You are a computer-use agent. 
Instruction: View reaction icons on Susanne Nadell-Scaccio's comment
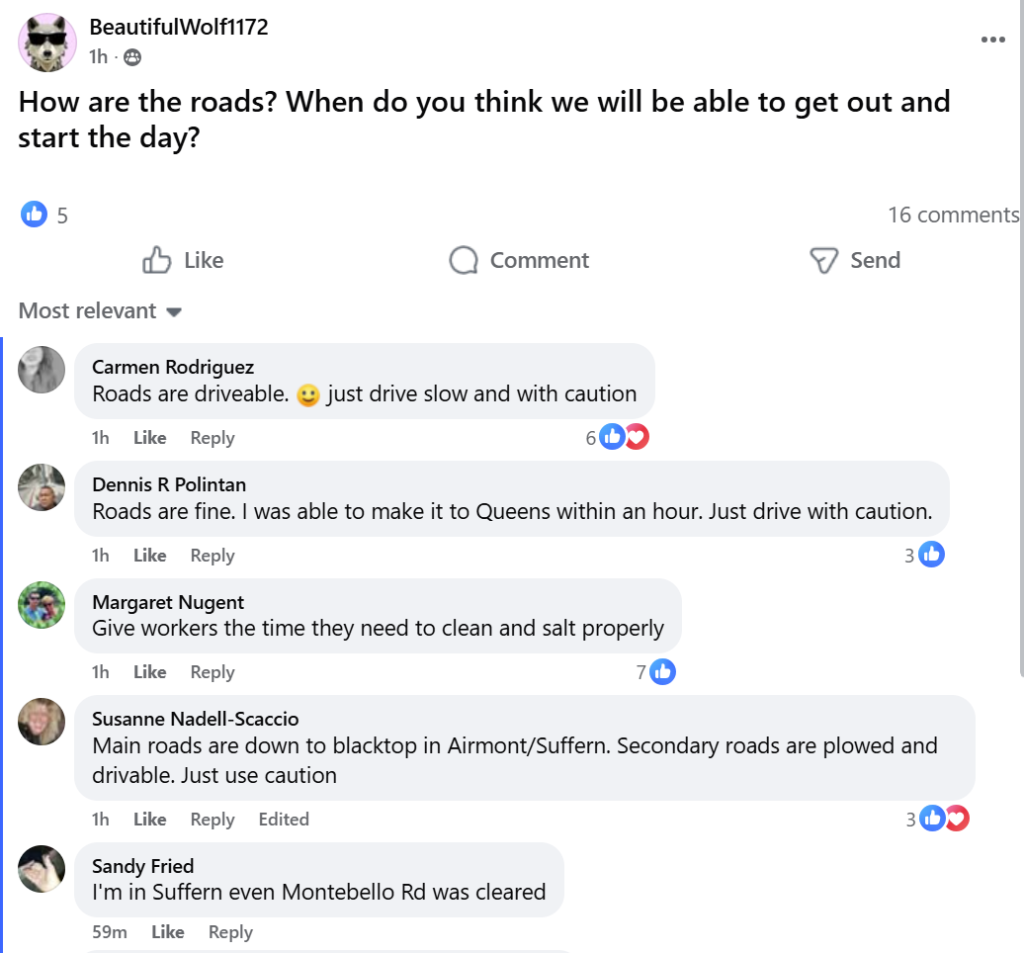click(x=944, y=819)
